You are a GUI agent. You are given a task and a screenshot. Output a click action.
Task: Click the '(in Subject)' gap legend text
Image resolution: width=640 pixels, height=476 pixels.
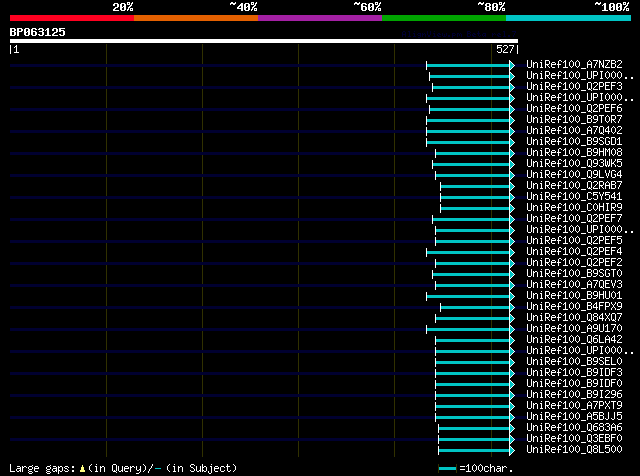tap(201, 468)
